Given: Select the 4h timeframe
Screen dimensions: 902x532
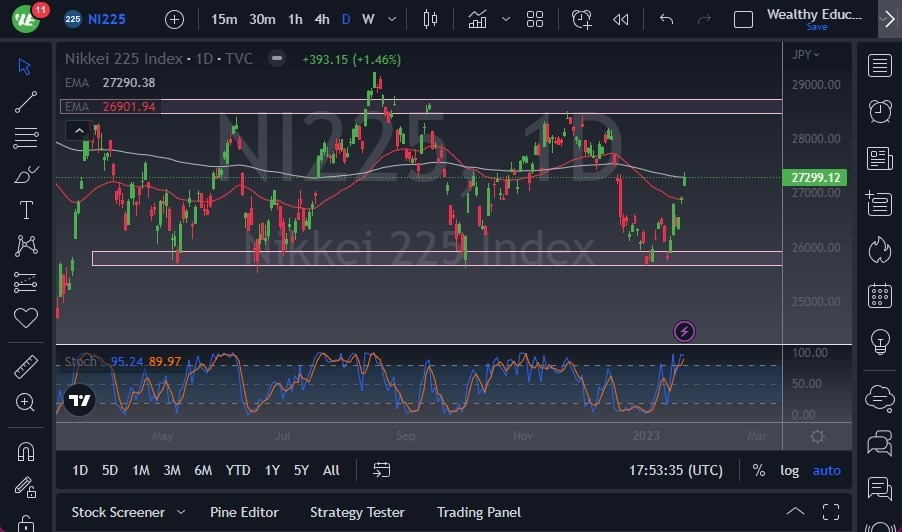Looking at the screenshot, I should pyautogui.click(x=321, y=19).
